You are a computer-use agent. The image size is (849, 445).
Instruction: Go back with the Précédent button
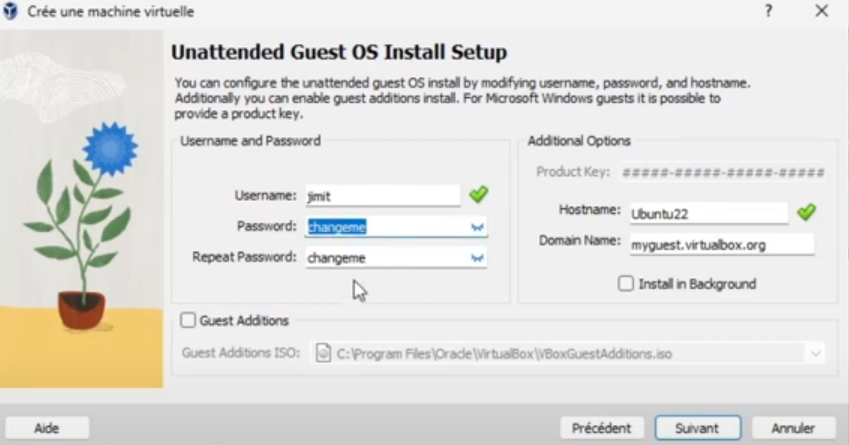[x=602, y=428]
